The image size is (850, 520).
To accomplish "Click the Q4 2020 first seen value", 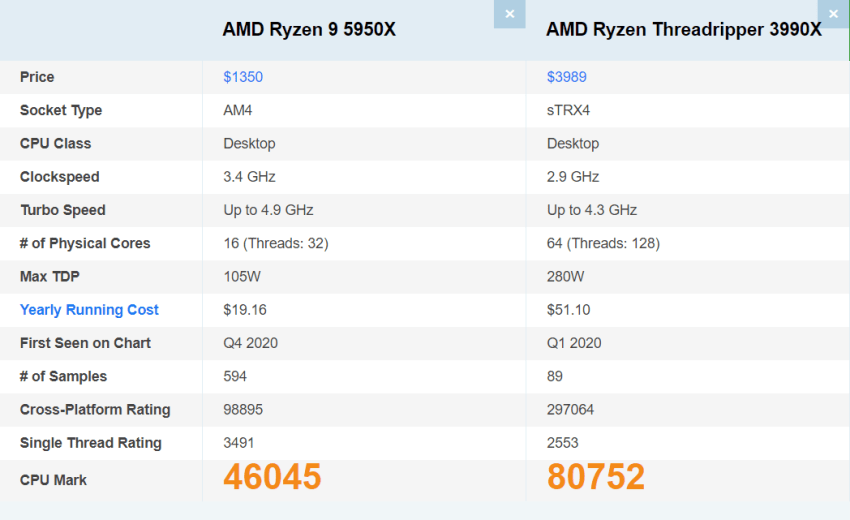I will click(x=250, y=343).
